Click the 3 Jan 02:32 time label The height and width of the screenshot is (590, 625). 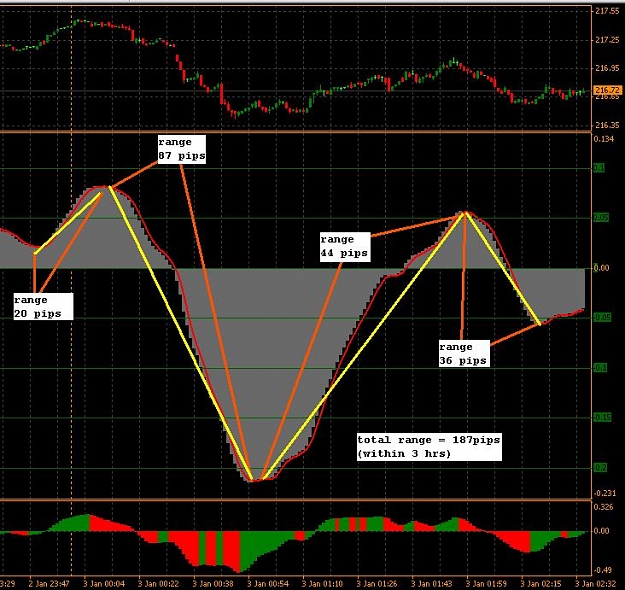coord(596,584)
